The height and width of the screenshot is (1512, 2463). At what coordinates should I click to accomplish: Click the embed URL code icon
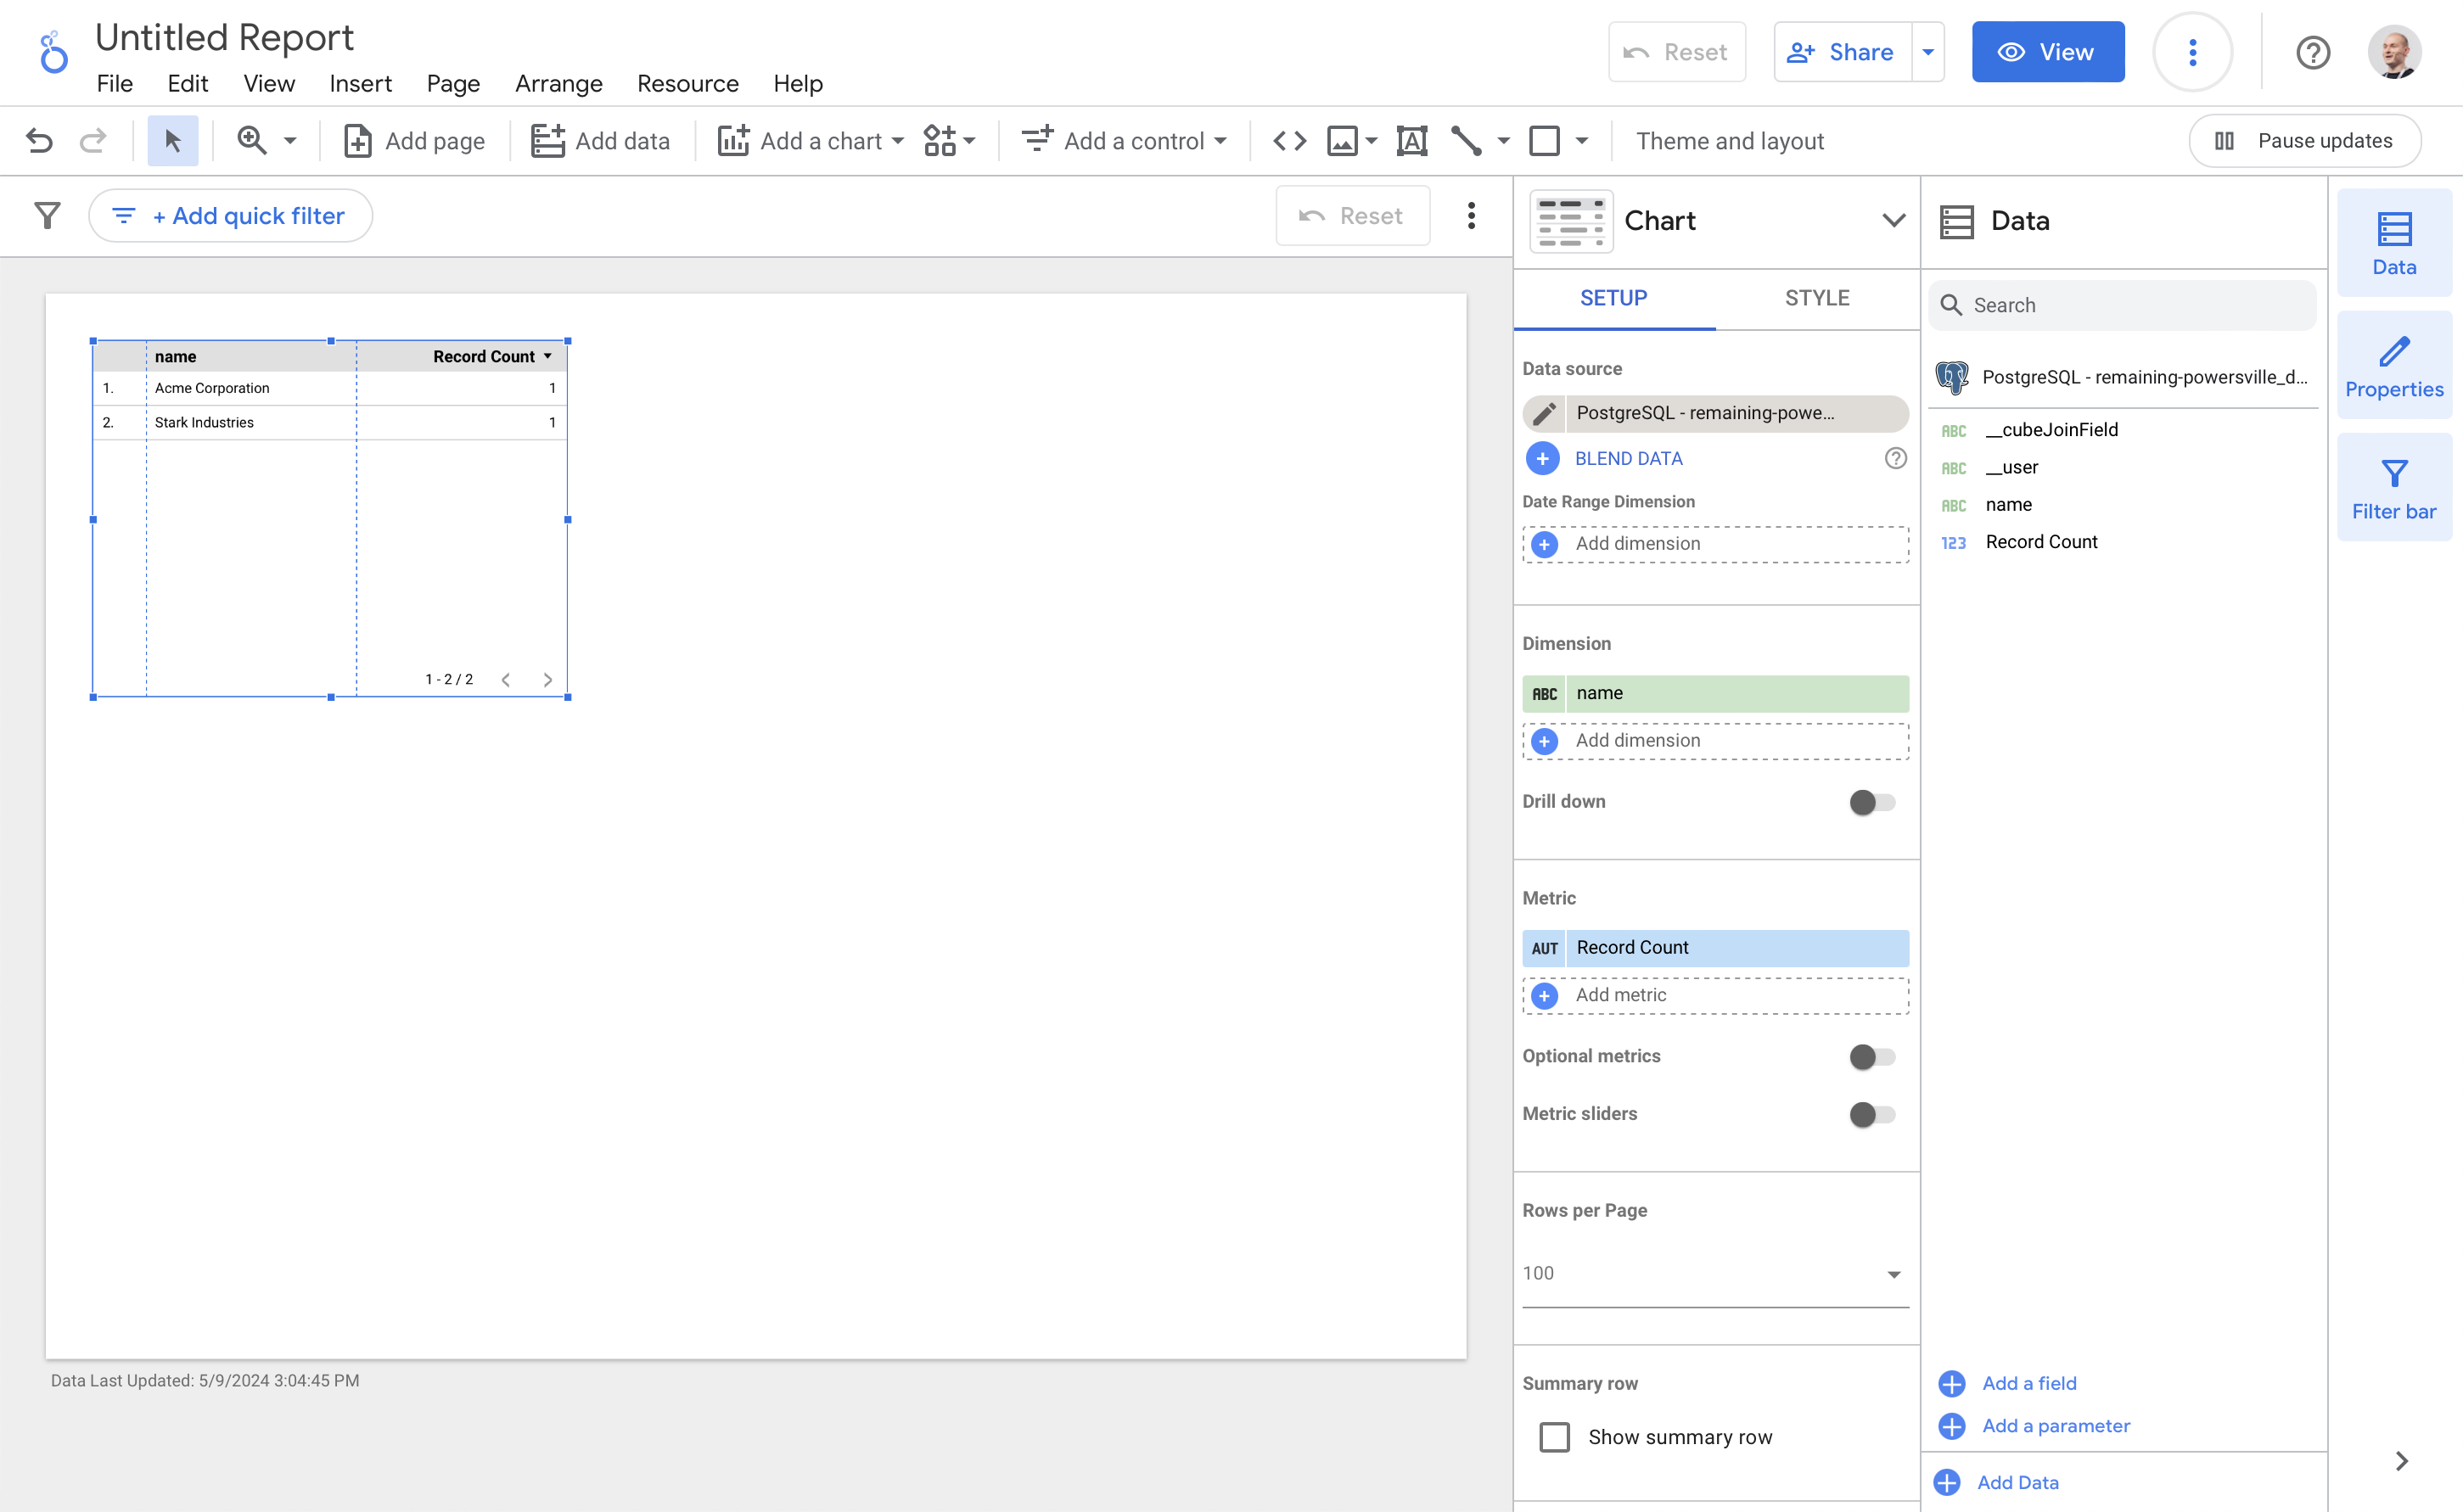pos(1289,141)
